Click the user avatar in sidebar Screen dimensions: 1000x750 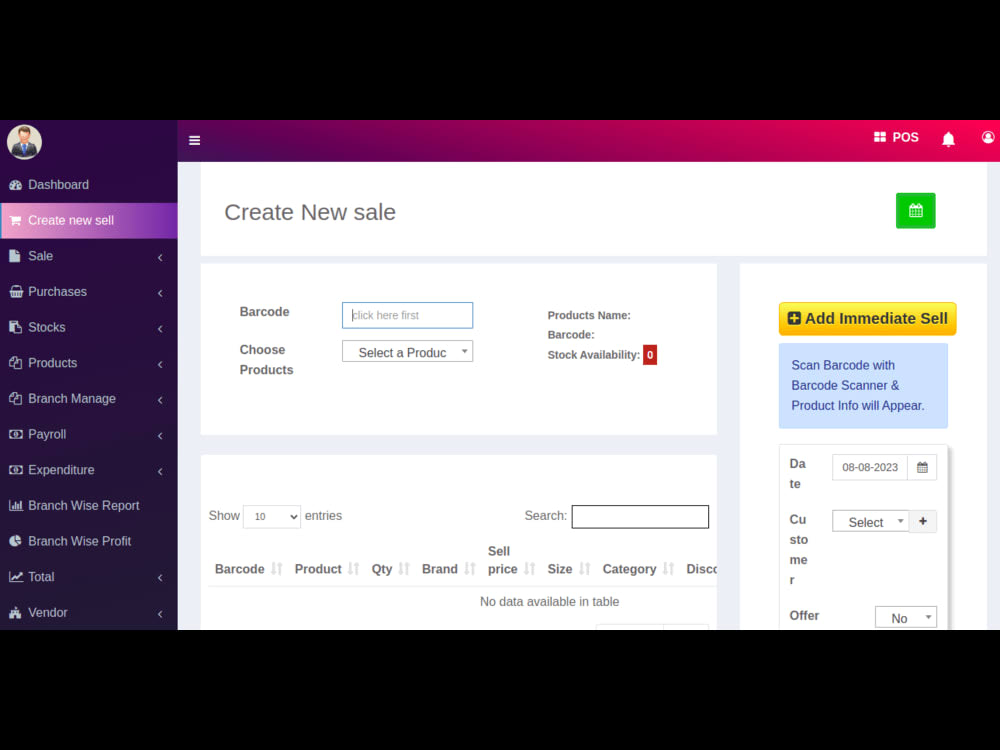coord(24,142)
